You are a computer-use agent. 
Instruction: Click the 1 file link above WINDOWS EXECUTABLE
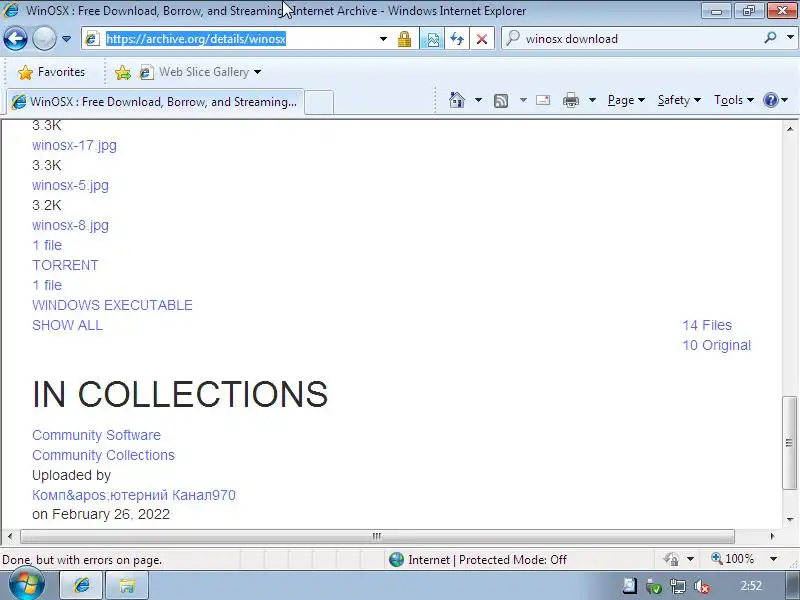(x=47, y=285)
